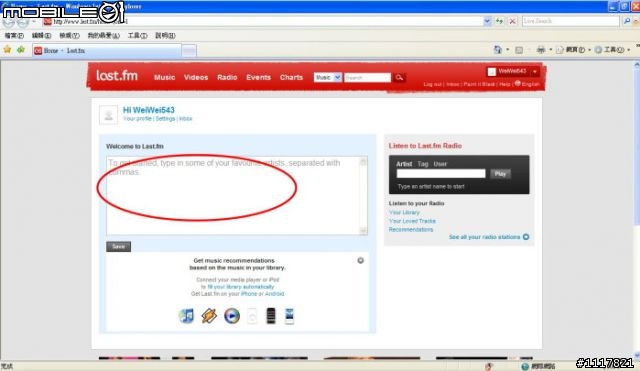Open the Settings link under greeting
Viewport: 640px width, 371px height.
165,119
